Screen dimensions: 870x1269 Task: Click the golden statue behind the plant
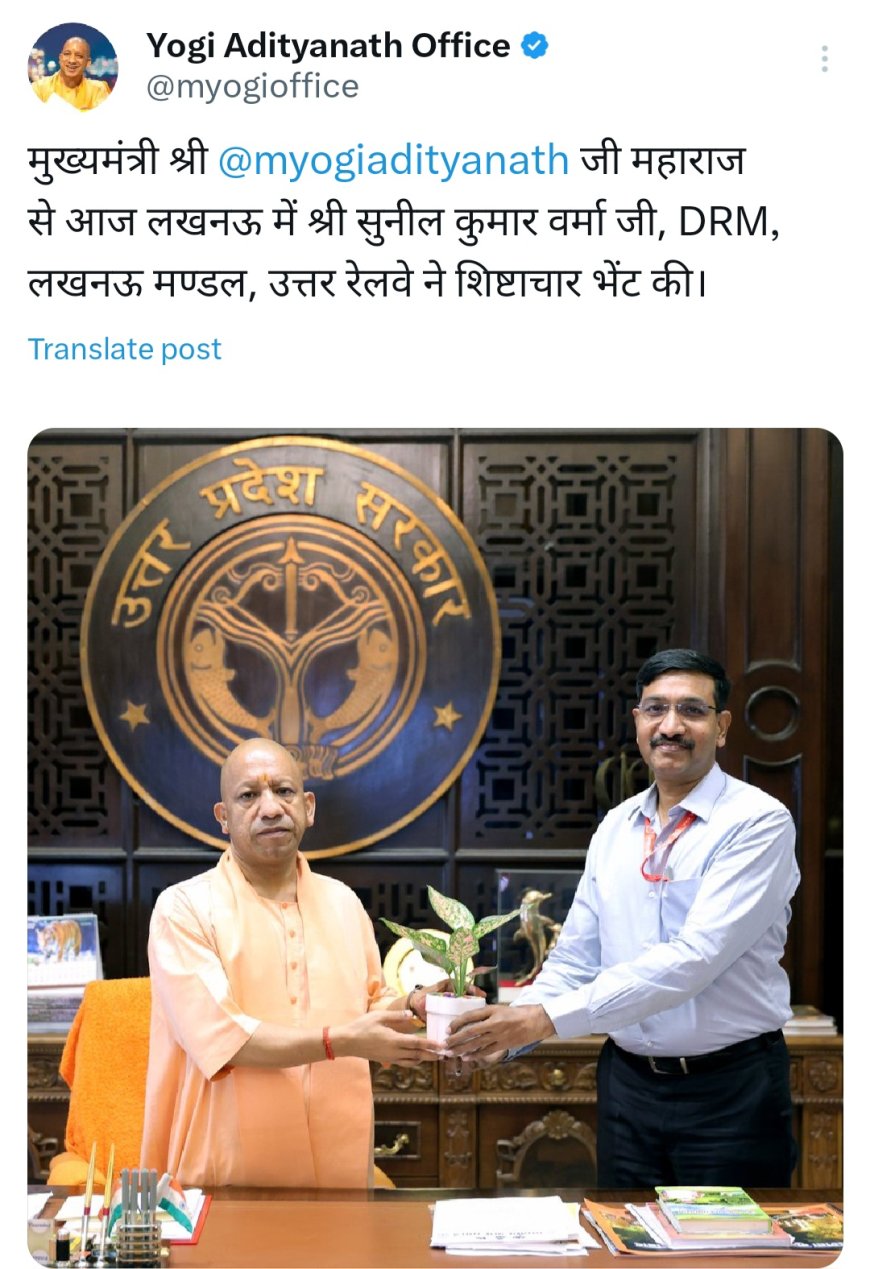536,933
